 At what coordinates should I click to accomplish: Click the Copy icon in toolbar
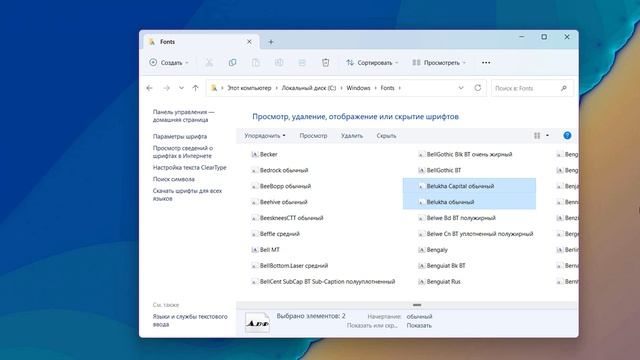click(232, 63)
